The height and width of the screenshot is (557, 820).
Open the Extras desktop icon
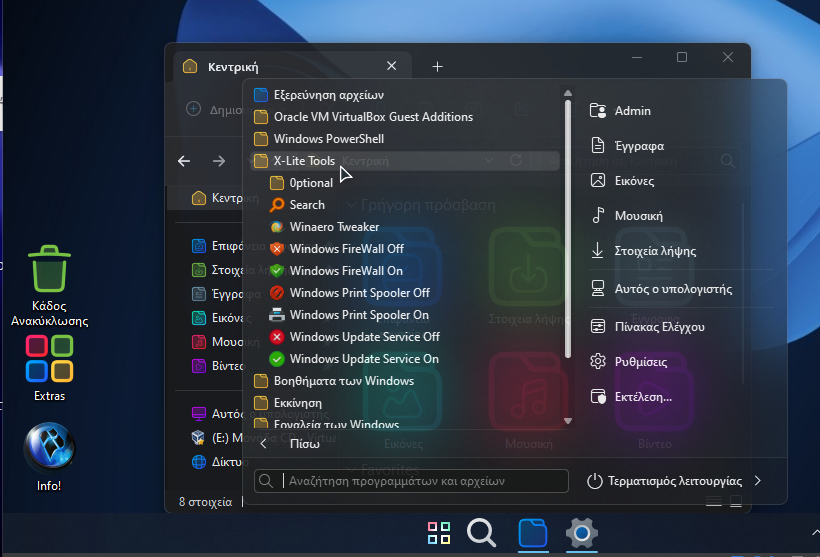coord(50,368)
